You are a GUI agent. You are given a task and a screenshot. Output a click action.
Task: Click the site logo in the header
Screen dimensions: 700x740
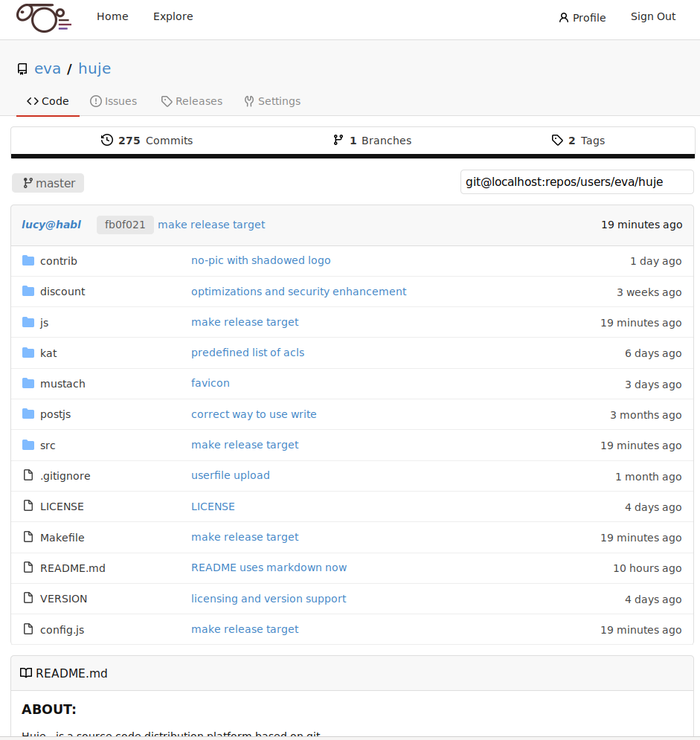pos(44,18)
